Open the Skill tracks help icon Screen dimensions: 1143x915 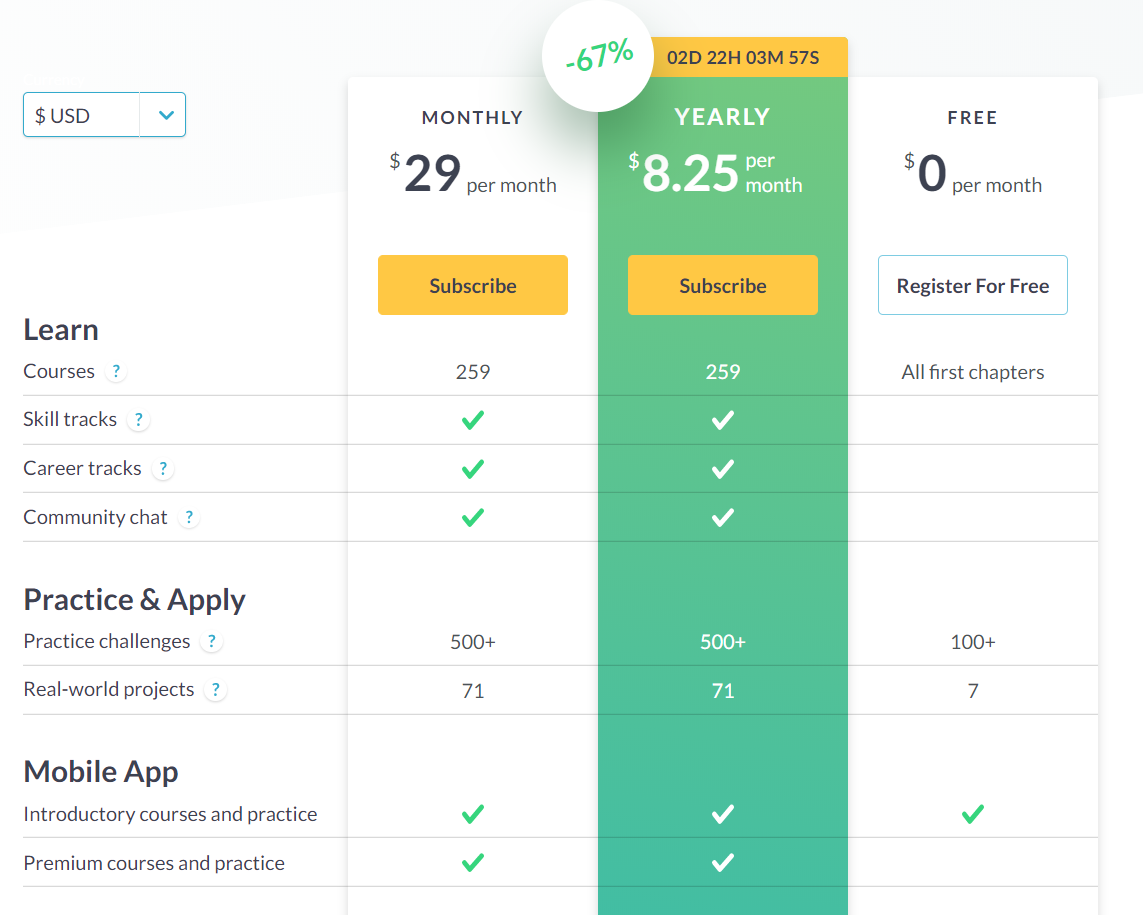pyautogui.click(x=139, y=420)
